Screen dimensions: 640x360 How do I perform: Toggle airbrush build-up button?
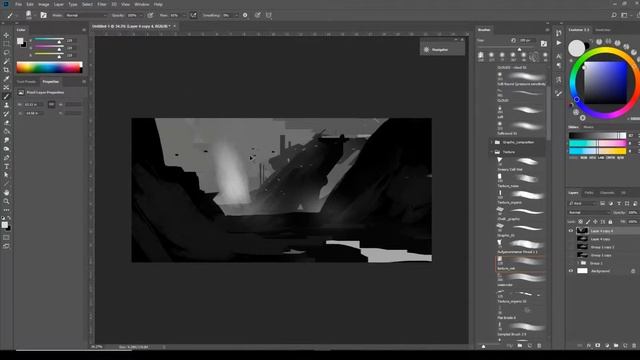(x=193, y=15)
